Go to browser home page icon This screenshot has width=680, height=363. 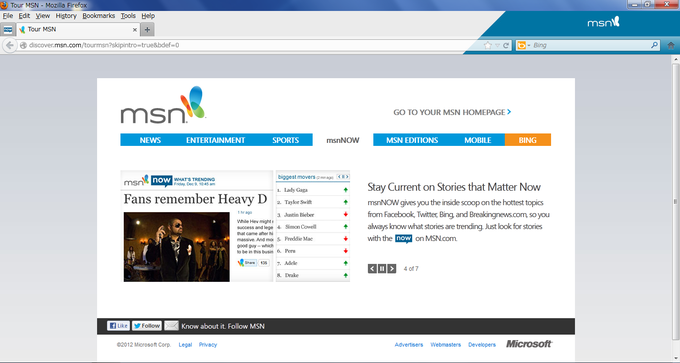(670, 45)
